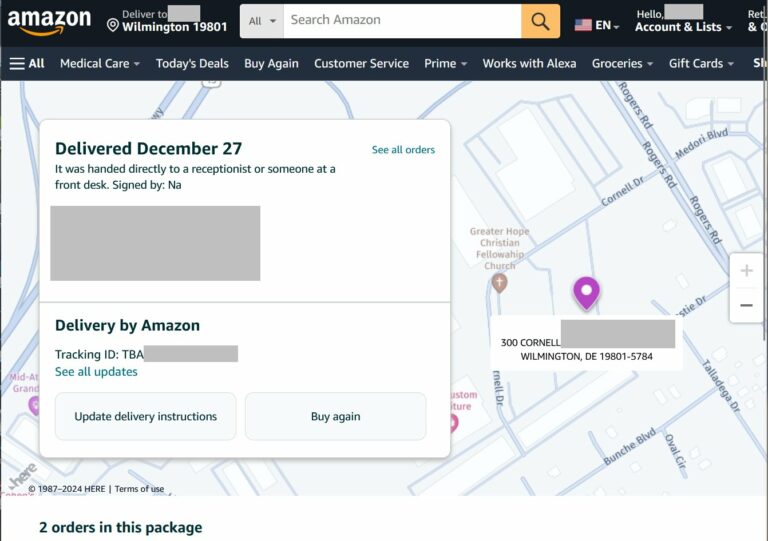768x541 pixels.
Task: Select the Update delivery instructions button
Action: (x=145, y=416)
